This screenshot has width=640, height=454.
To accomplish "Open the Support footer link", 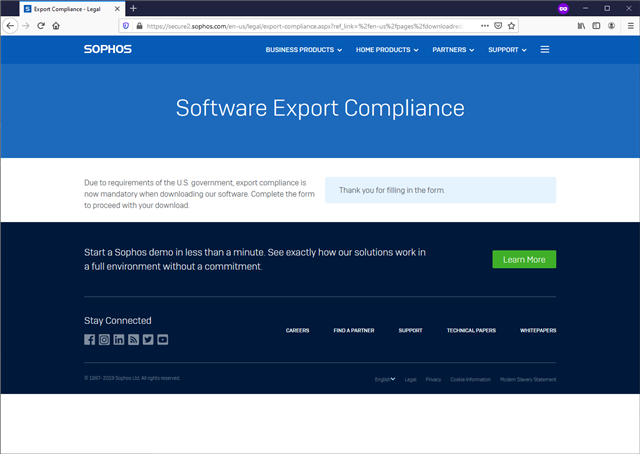I will [x=411, y=330].
